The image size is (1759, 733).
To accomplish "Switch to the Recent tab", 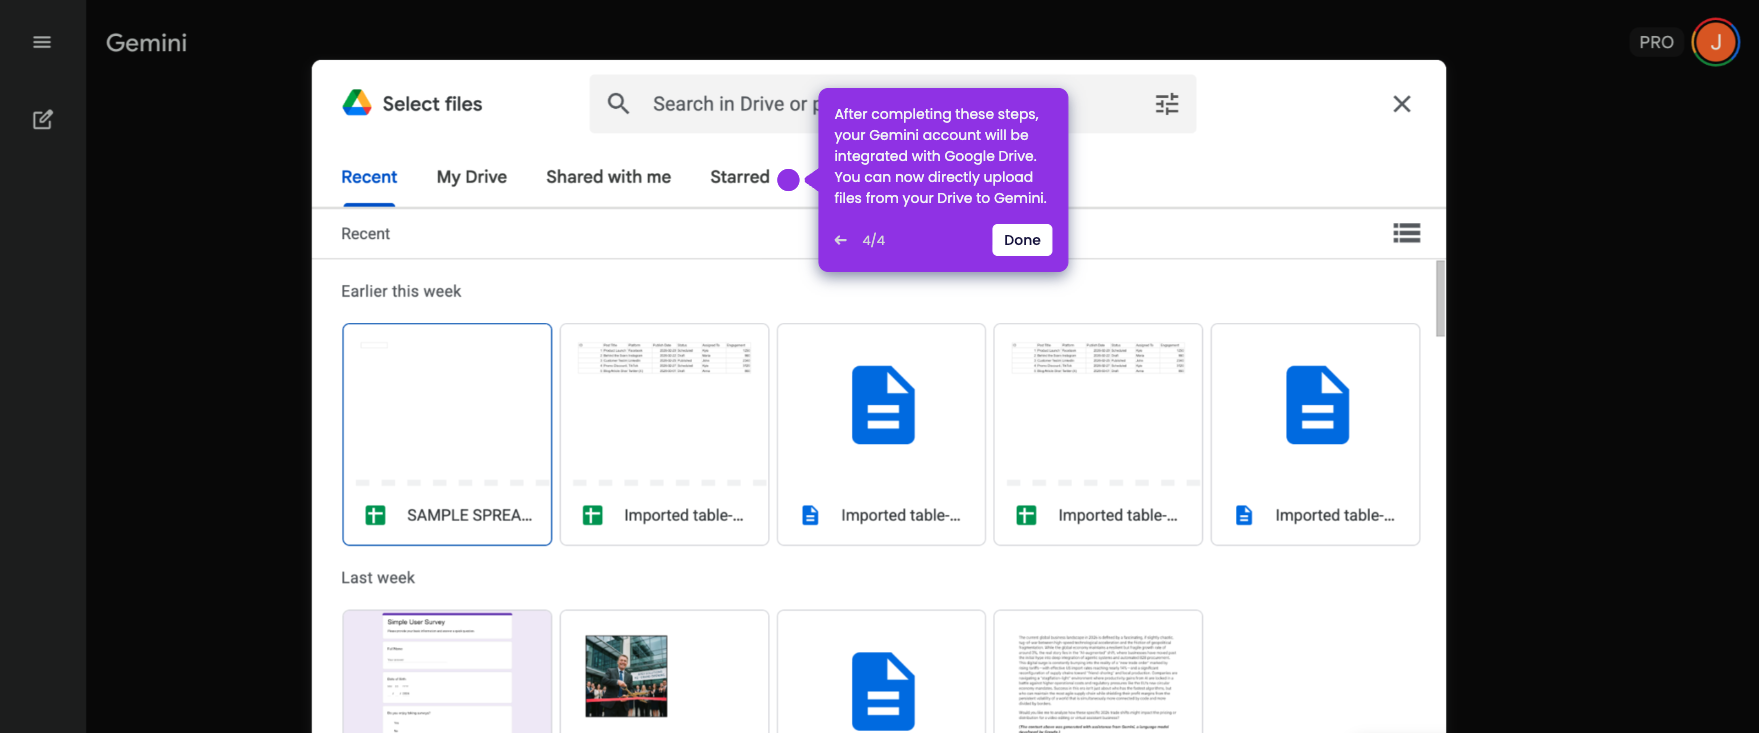I will point(369,177).
